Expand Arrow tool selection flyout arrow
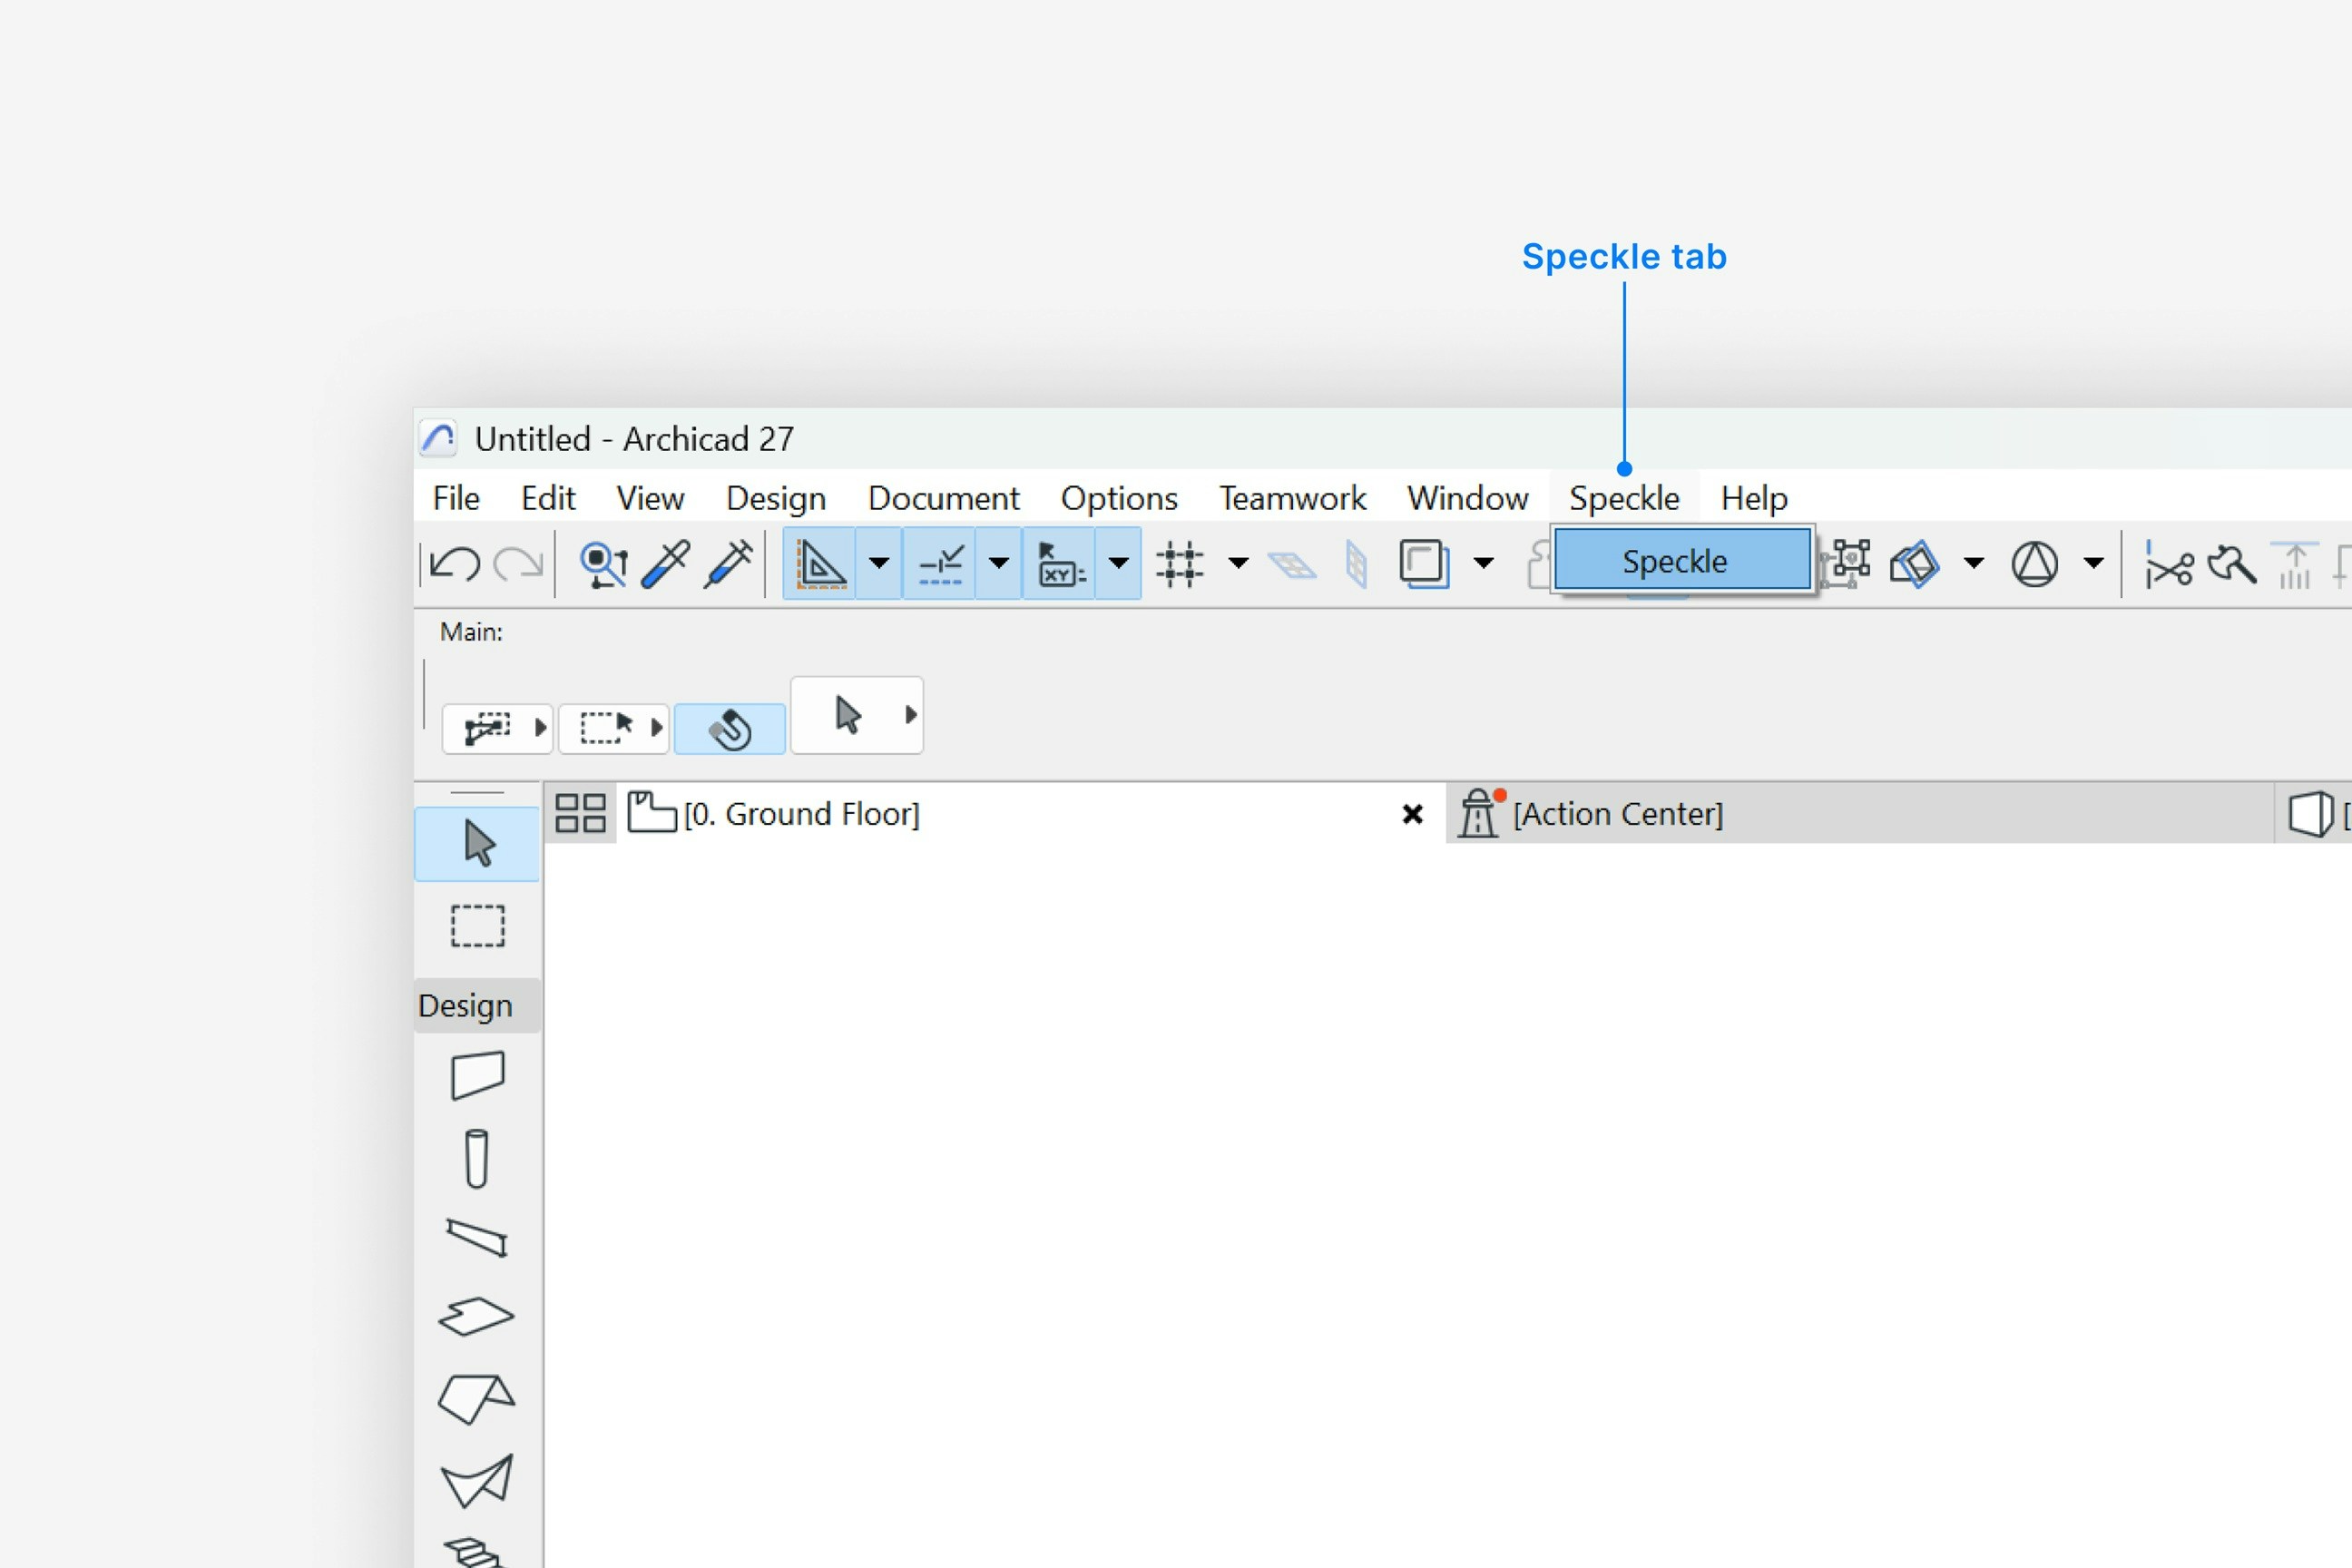 (910, 715)
